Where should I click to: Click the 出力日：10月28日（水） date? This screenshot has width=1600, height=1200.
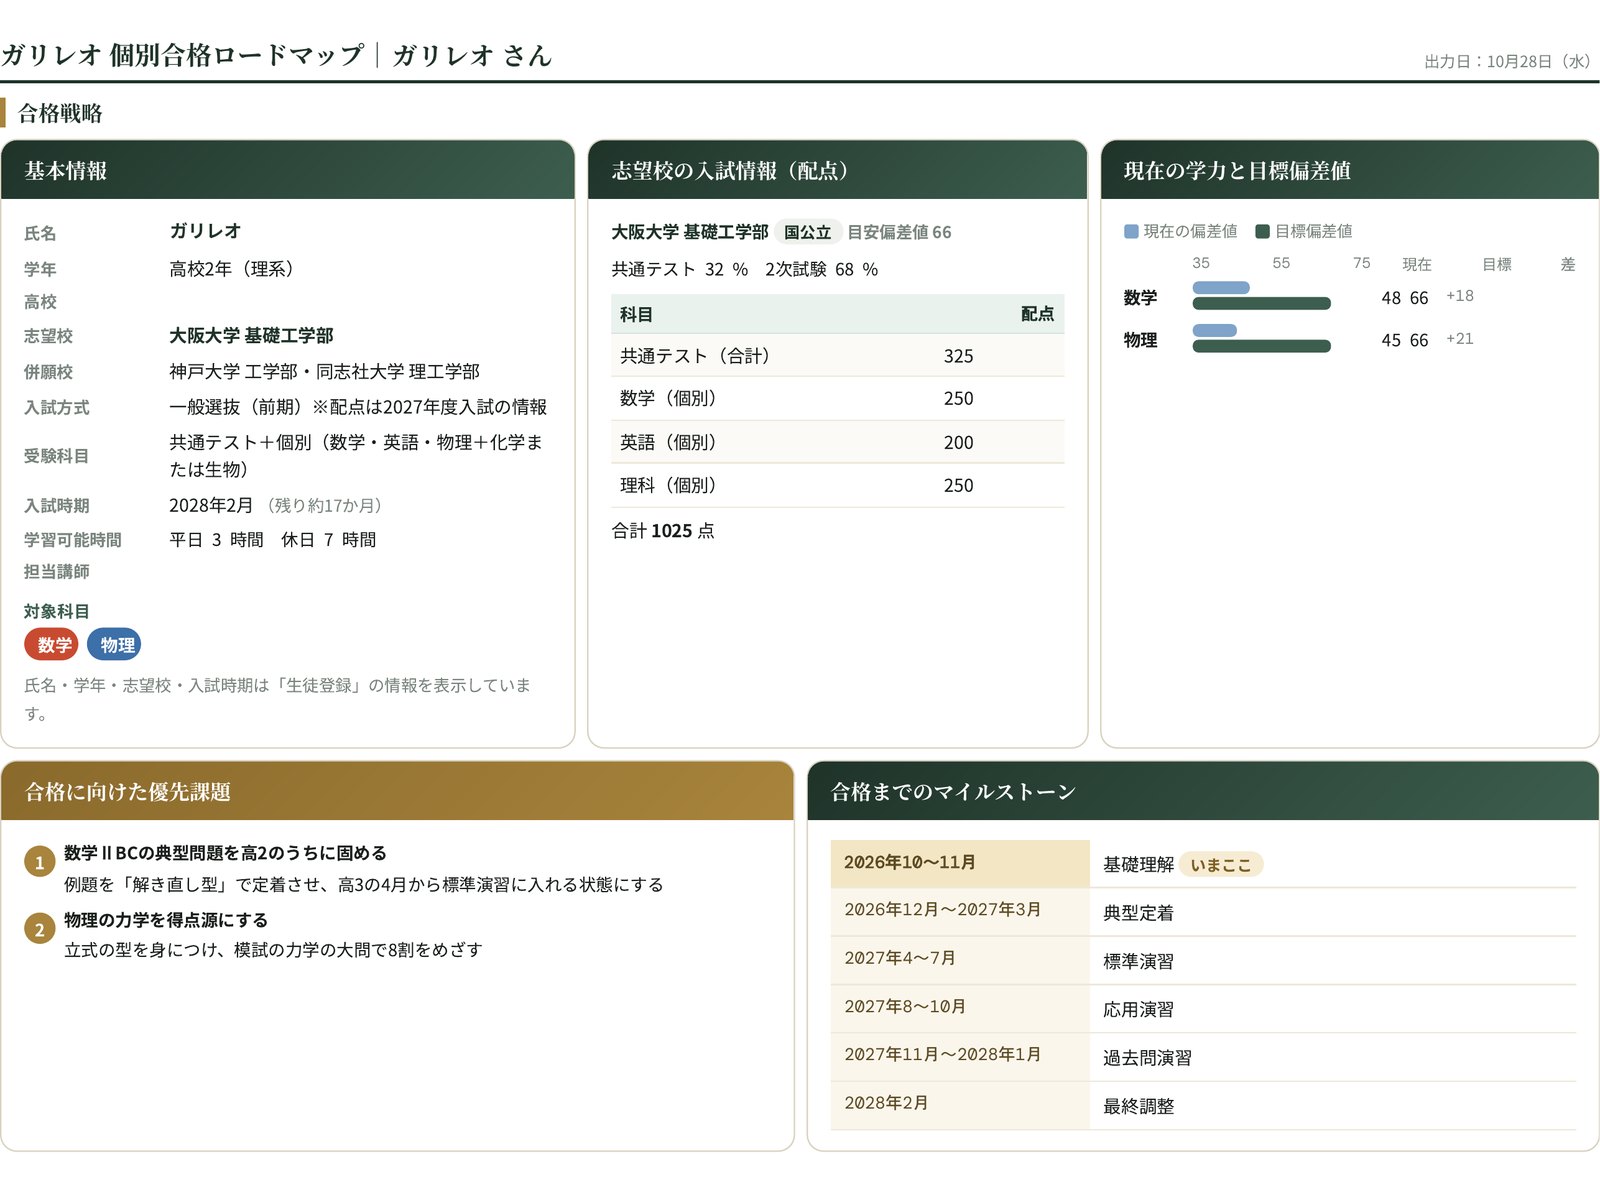click(x=1510, y=61)
